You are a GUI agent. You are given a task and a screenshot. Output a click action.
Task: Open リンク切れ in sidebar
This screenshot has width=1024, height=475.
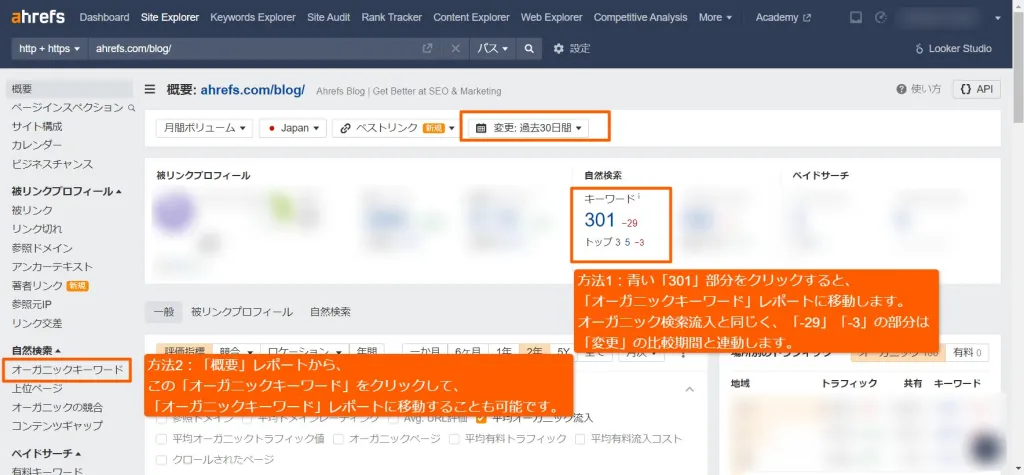pos(37,229)
